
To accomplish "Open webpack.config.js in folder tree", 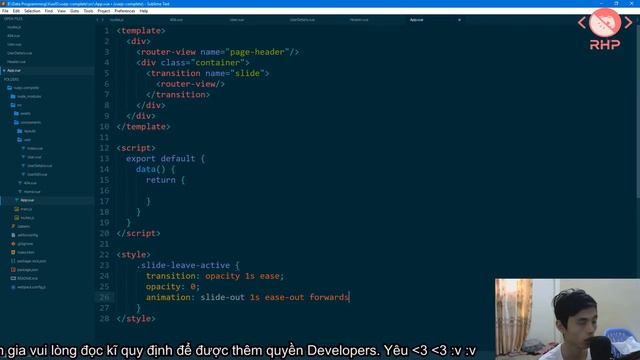I will pos(31,287).
